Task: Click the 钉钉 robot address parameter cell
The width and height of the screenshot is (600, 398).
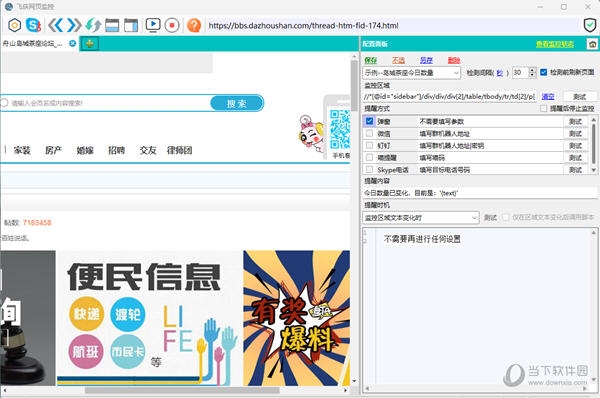Action: (x=490, y=146)
